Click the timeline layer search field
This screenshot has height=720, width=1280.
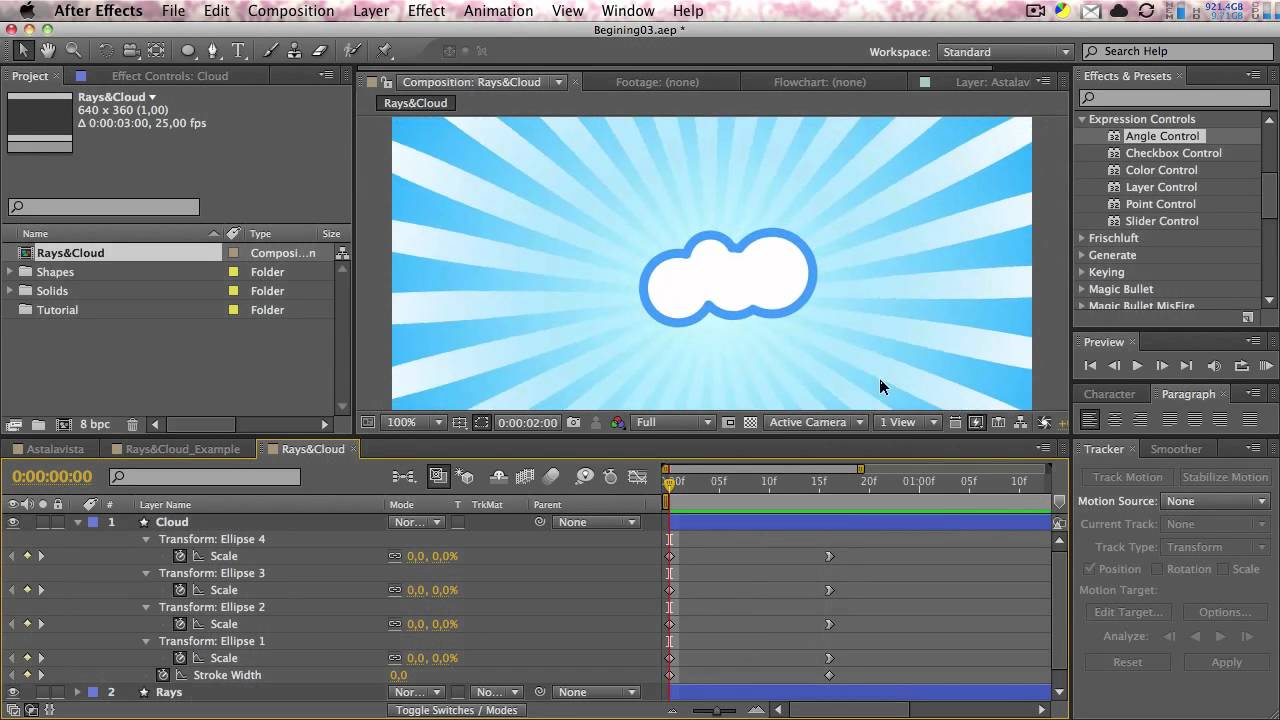pyautogui.click(x=204, y=477)
